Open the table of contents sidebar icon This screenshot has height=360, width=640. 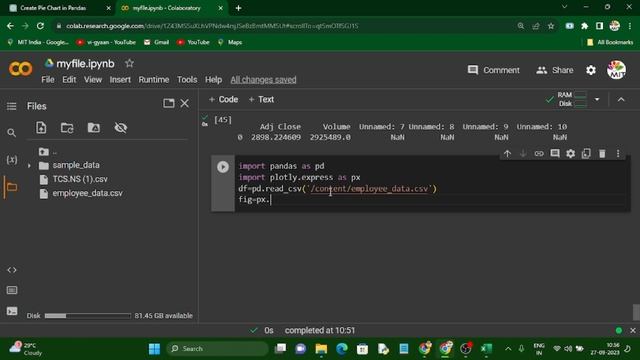(11, 107)
